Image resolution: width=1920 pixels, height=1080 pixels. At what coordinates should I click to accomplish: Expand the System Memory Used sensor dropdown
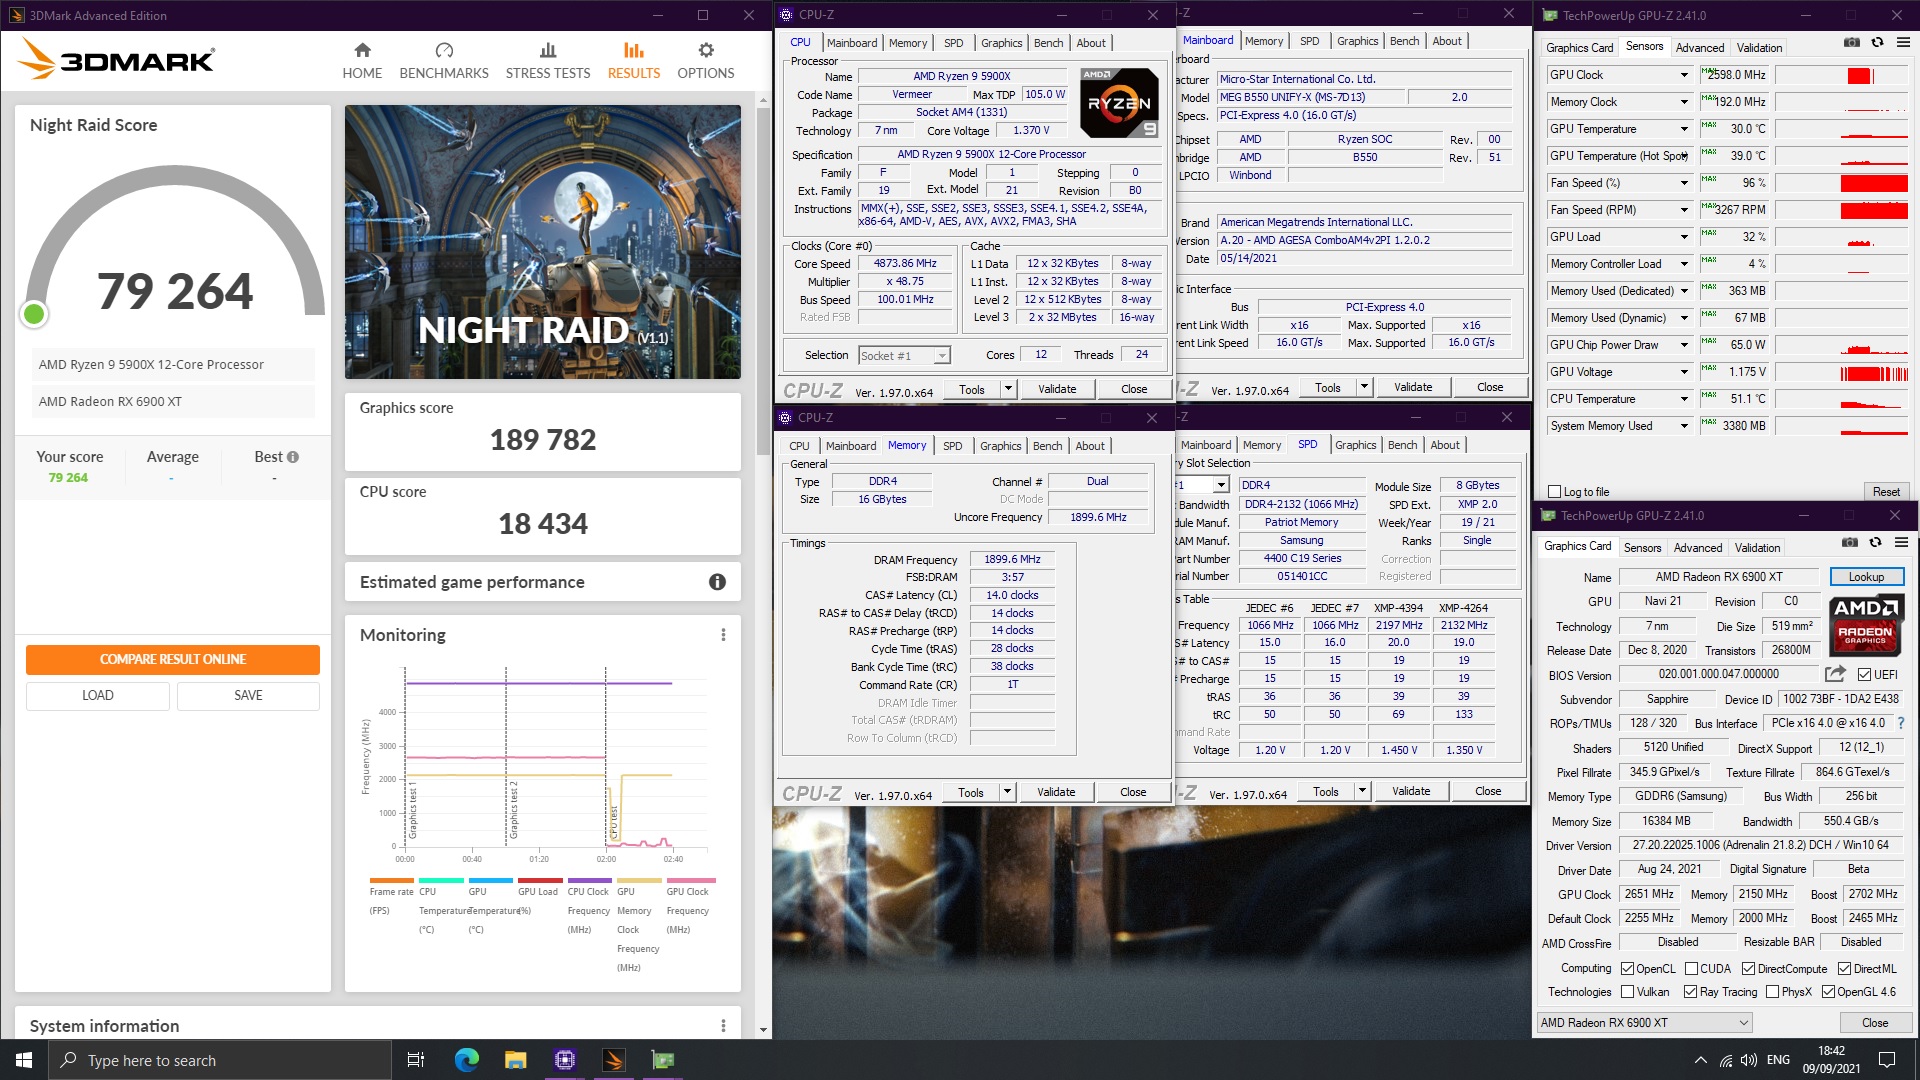pos(1684,426)
